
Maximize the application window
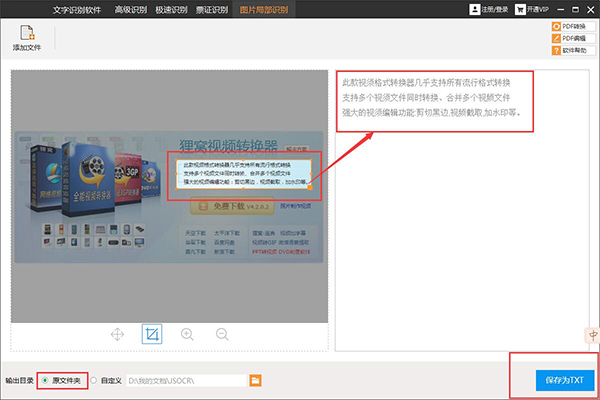pyautogui.click(x=575, y=10)
